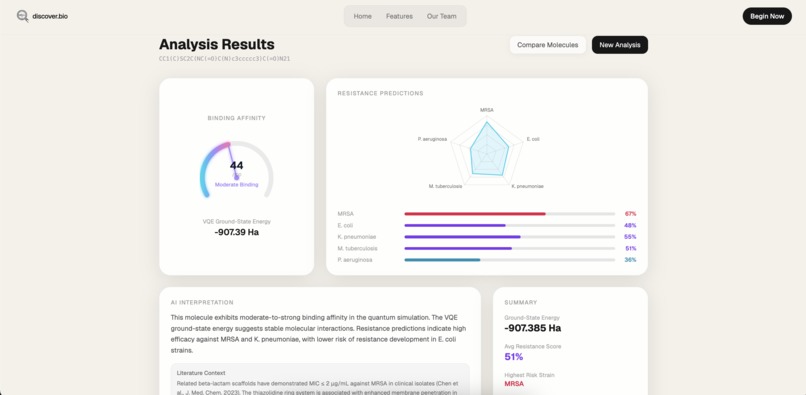This screenshot has height=395, width=806.
Task: Start a New Analysis
Action: (x=620, y=45)
